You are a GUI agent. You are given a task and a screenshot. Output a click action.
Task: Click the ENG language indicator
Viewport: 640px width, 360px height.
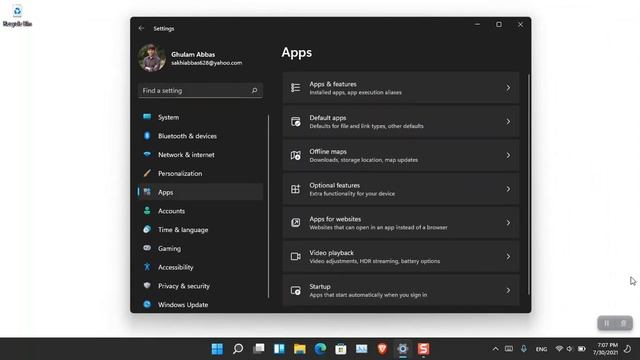(x=541, y=349)
